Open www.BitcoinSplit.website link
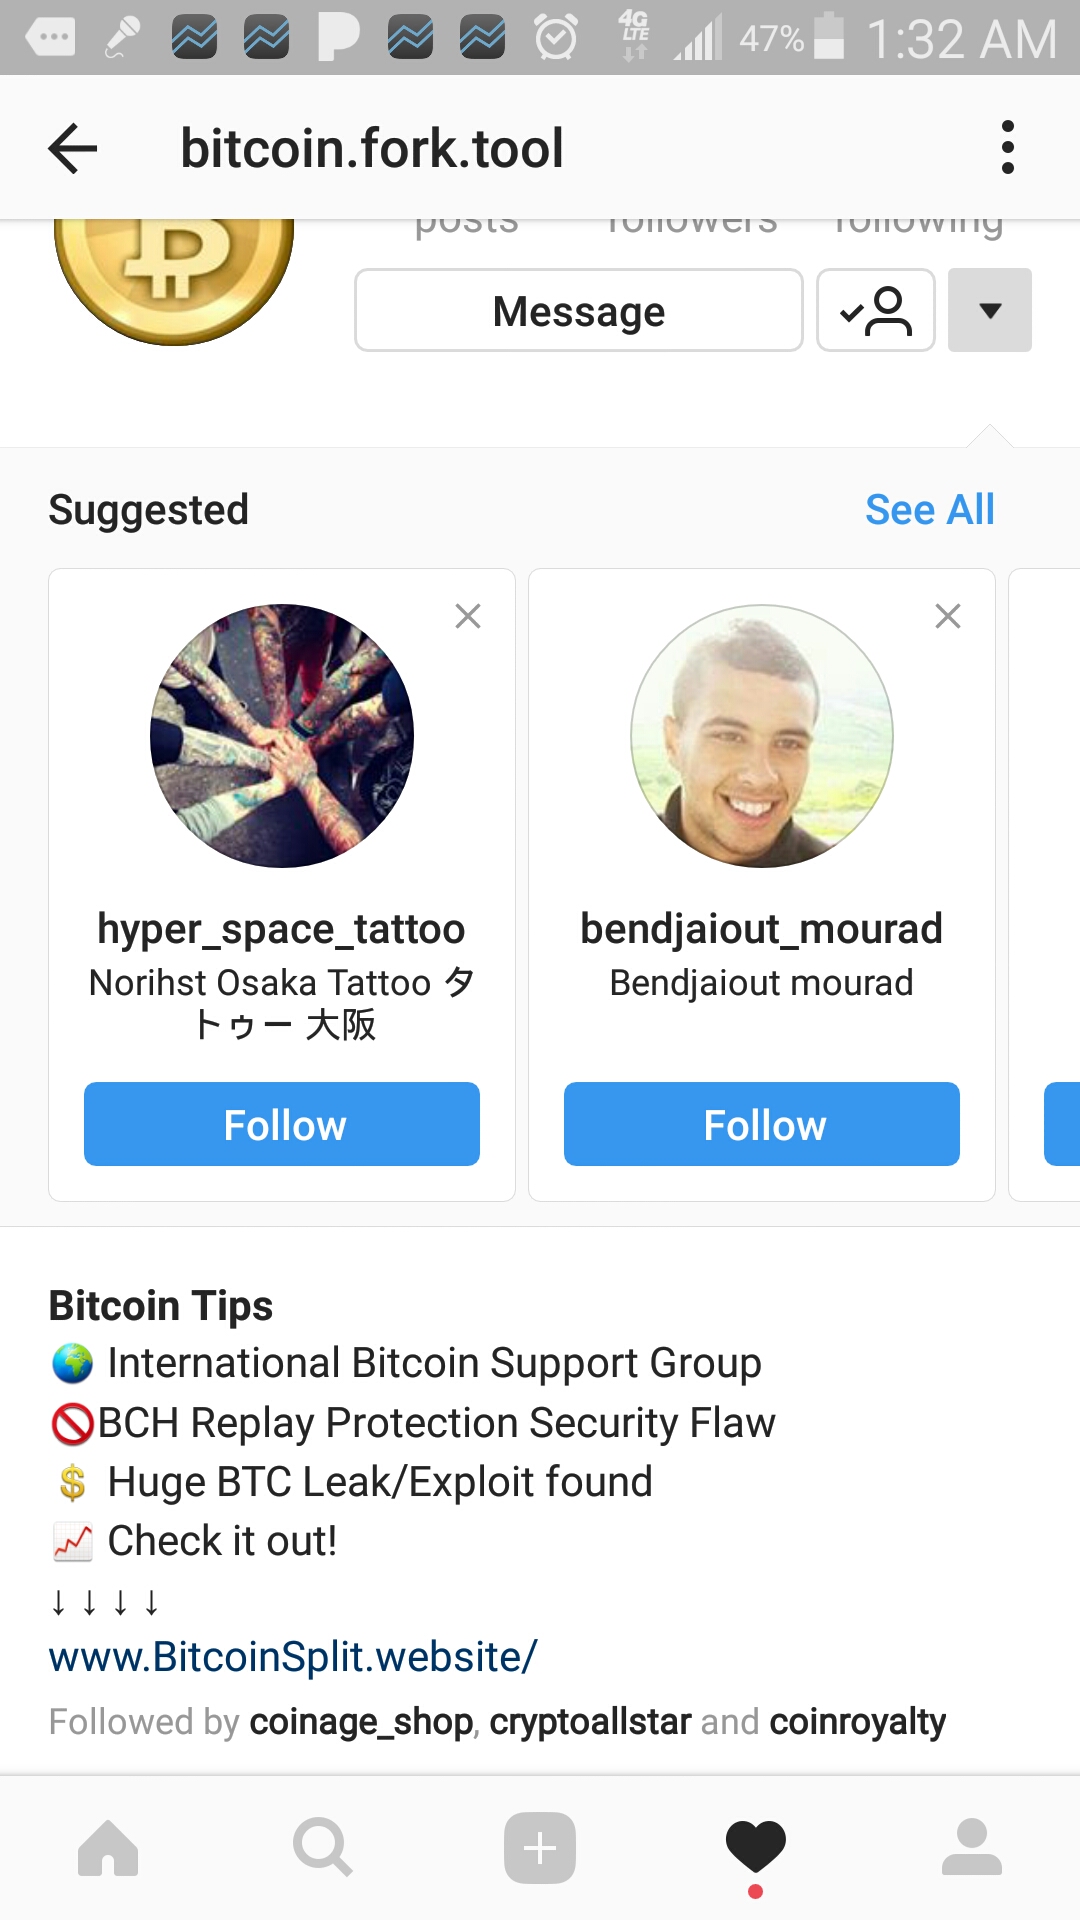 (292, 1657)
